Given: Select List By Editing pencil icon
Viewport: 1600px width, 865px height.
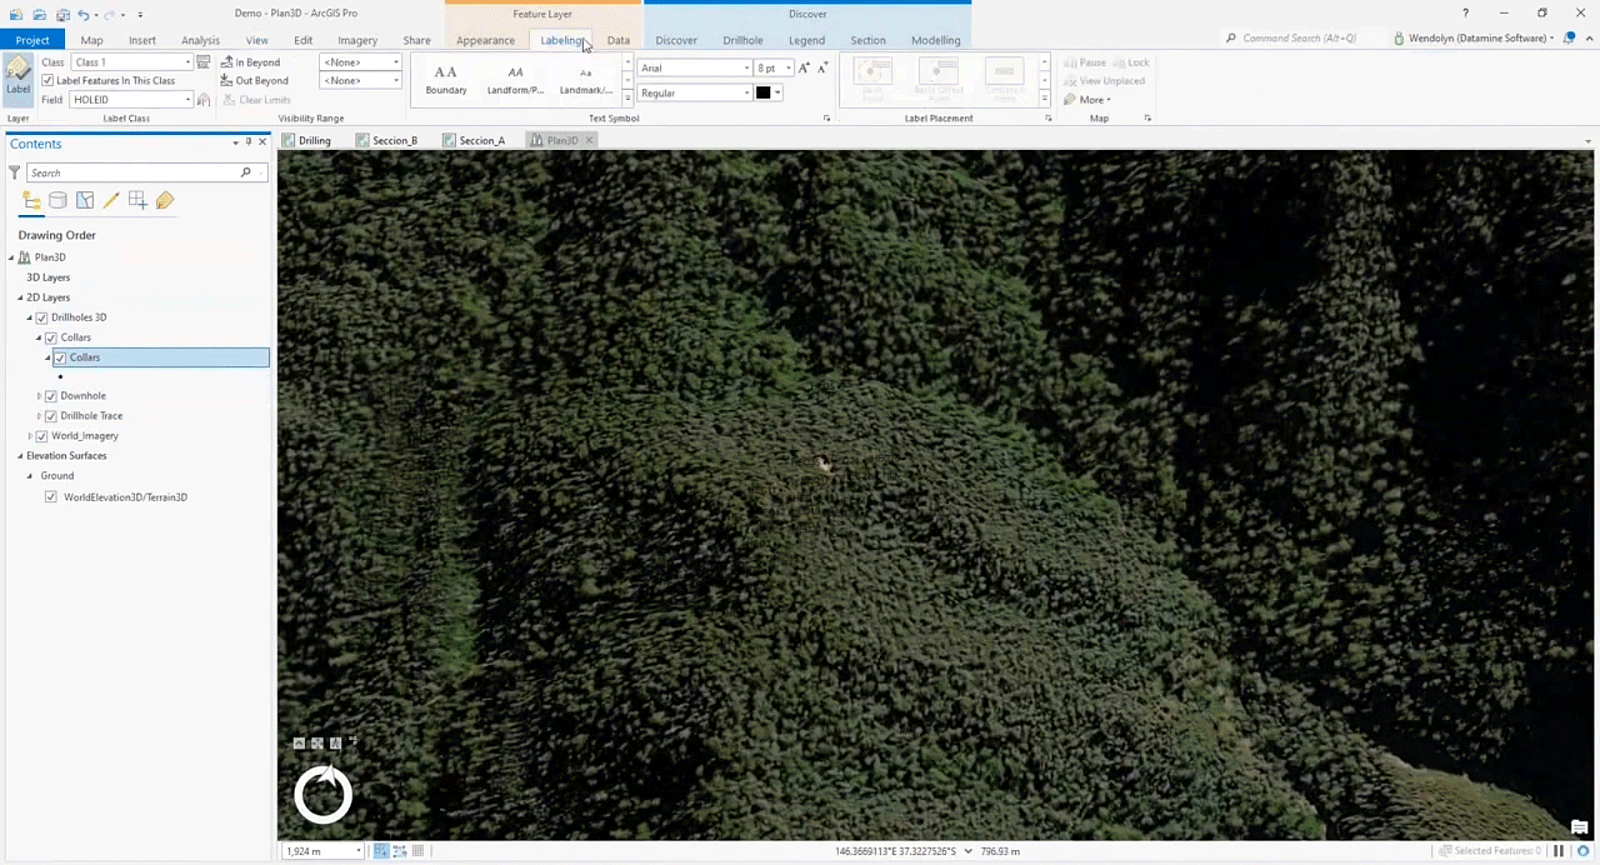Looking at the screenshot, I should click(111, 201).
